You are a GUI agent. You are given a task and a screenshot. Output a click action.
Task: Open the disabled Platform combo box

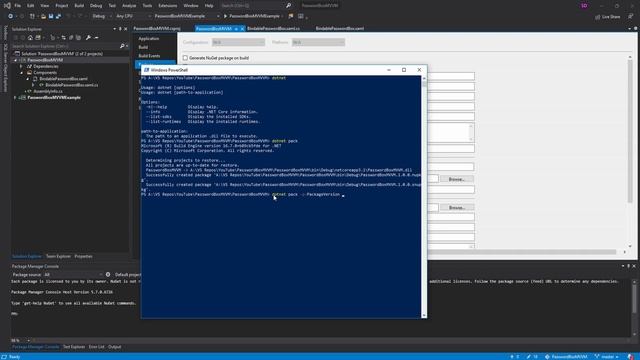pos(318,42)
